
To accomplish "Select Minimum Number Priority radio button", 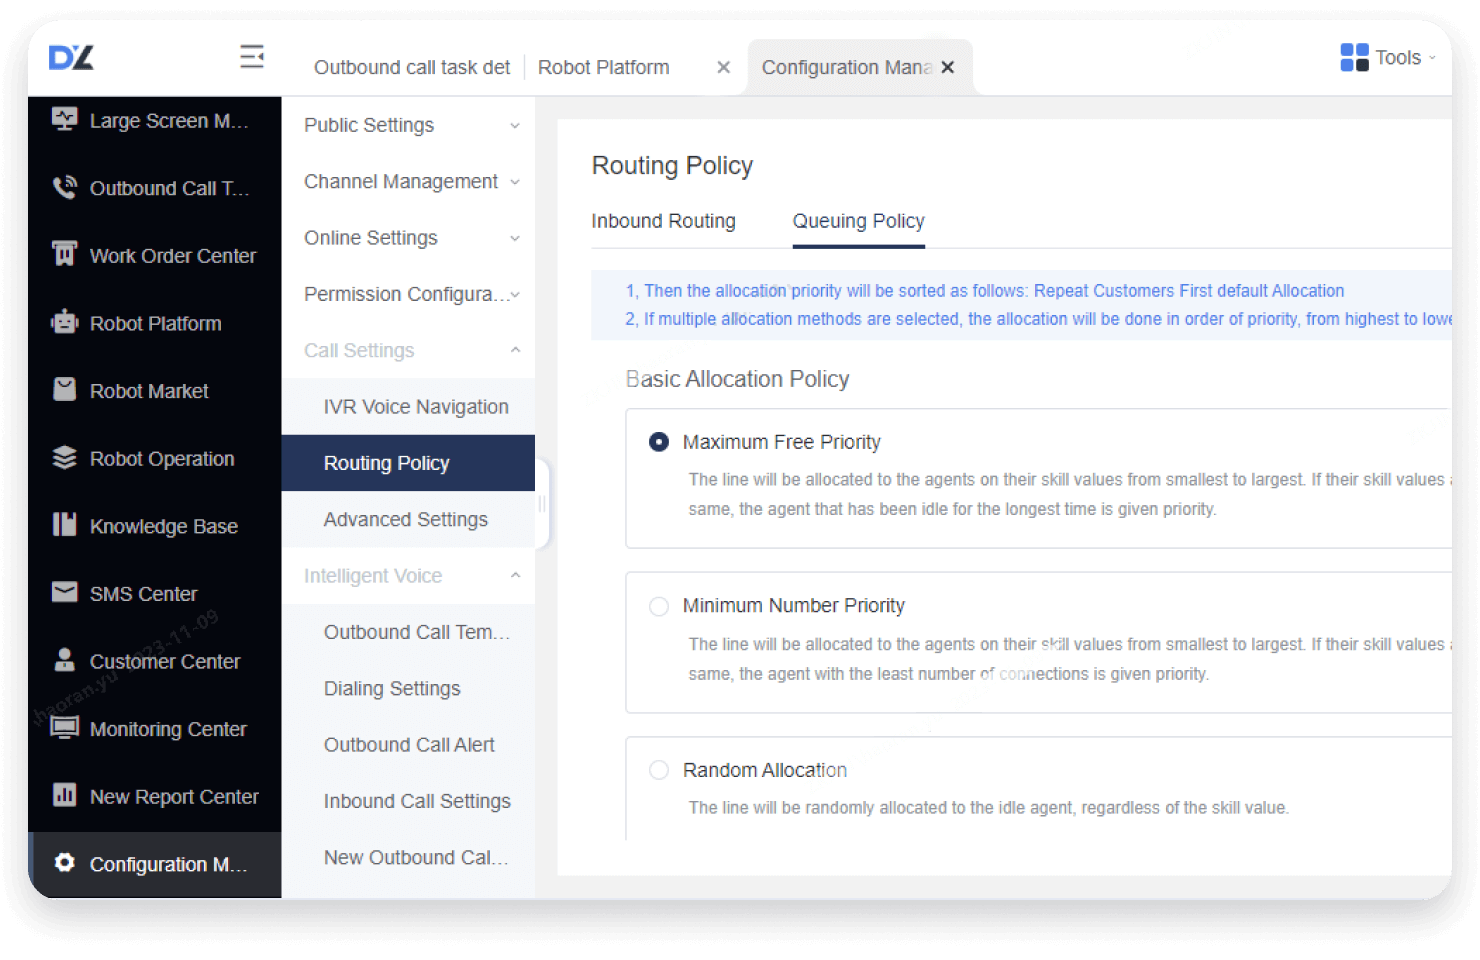I will coord(659,606).
